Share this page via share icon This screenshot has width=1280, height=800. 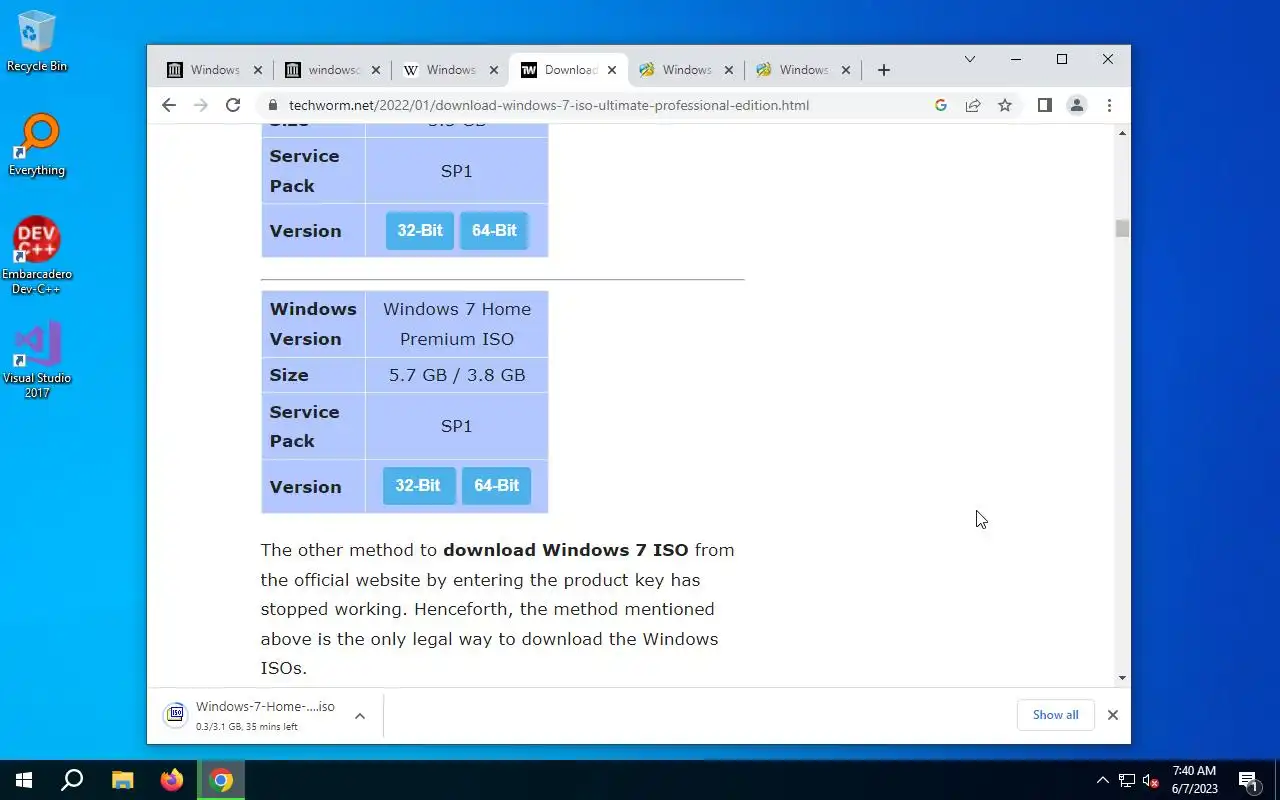point(972,105)
